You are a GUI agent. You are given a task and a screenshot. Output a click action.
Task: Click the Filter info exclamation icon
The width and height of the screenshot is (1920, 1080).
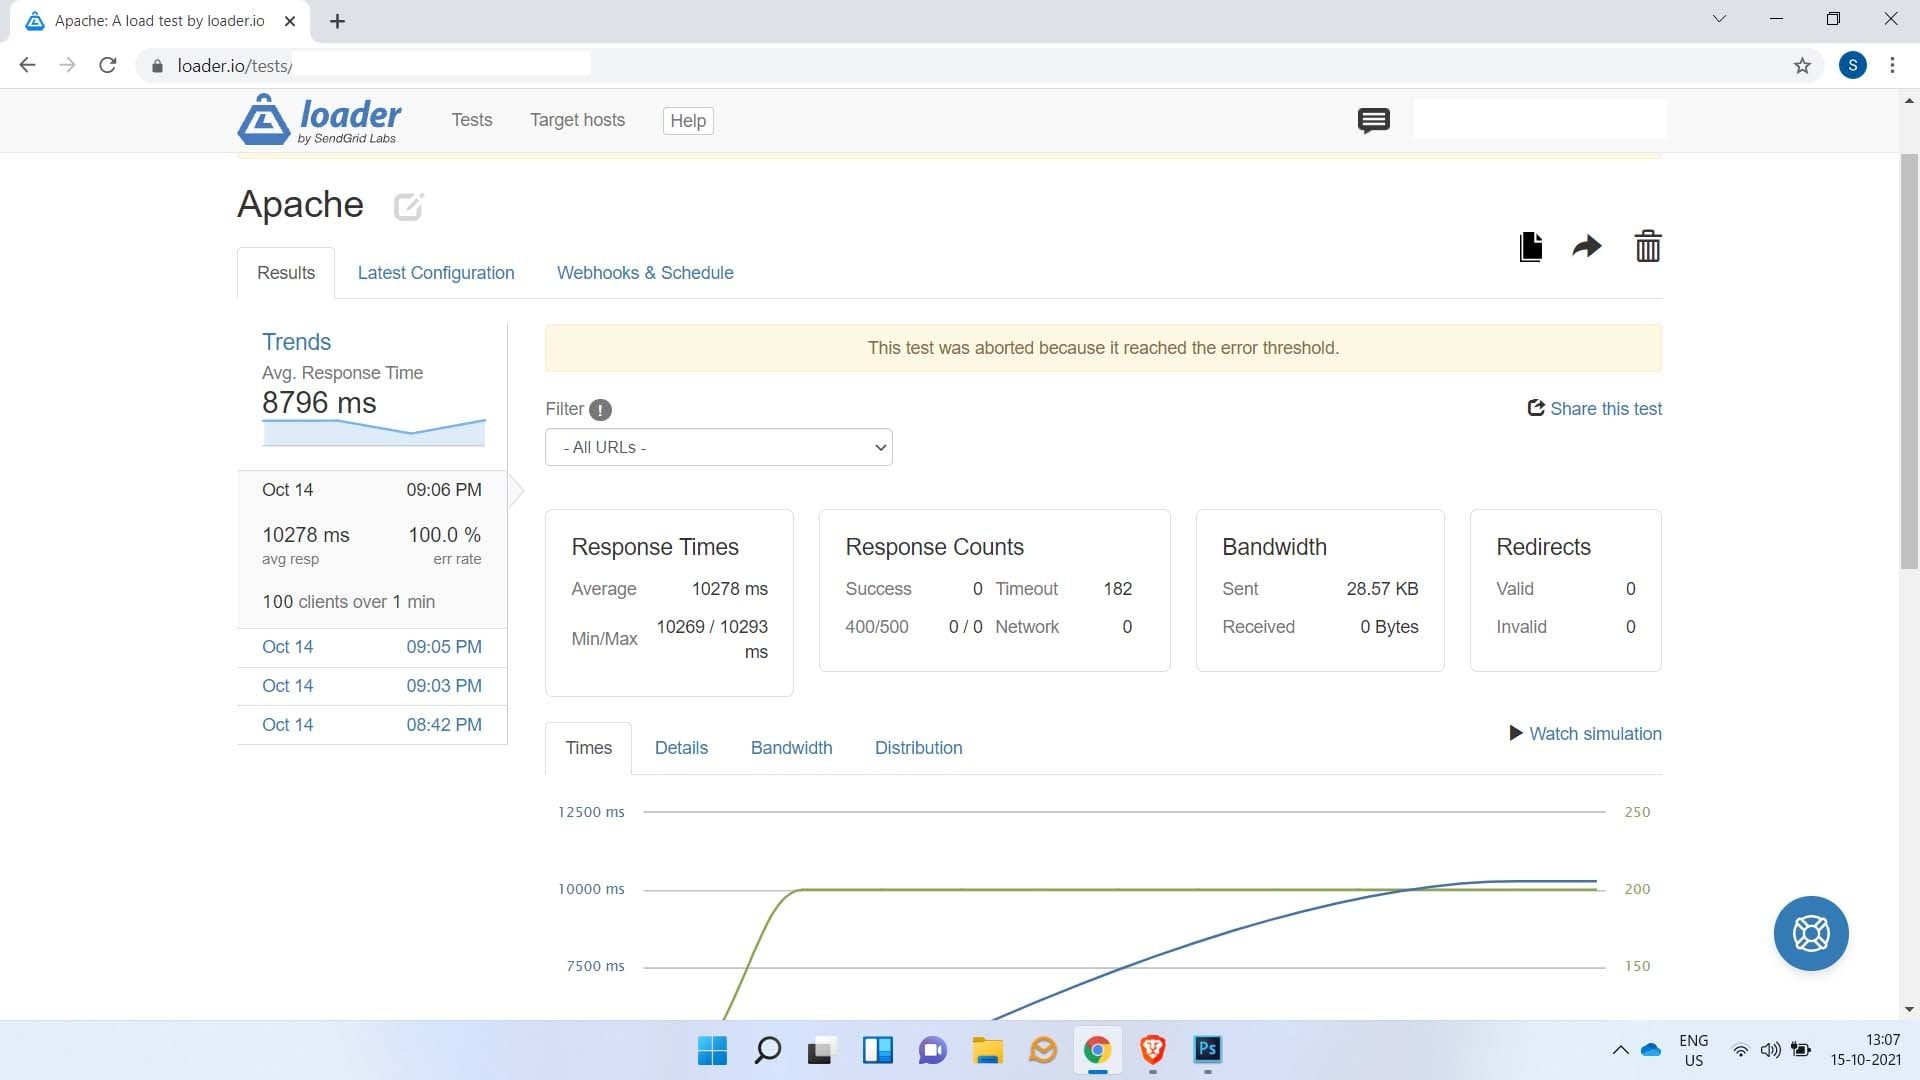click(600, 410)
